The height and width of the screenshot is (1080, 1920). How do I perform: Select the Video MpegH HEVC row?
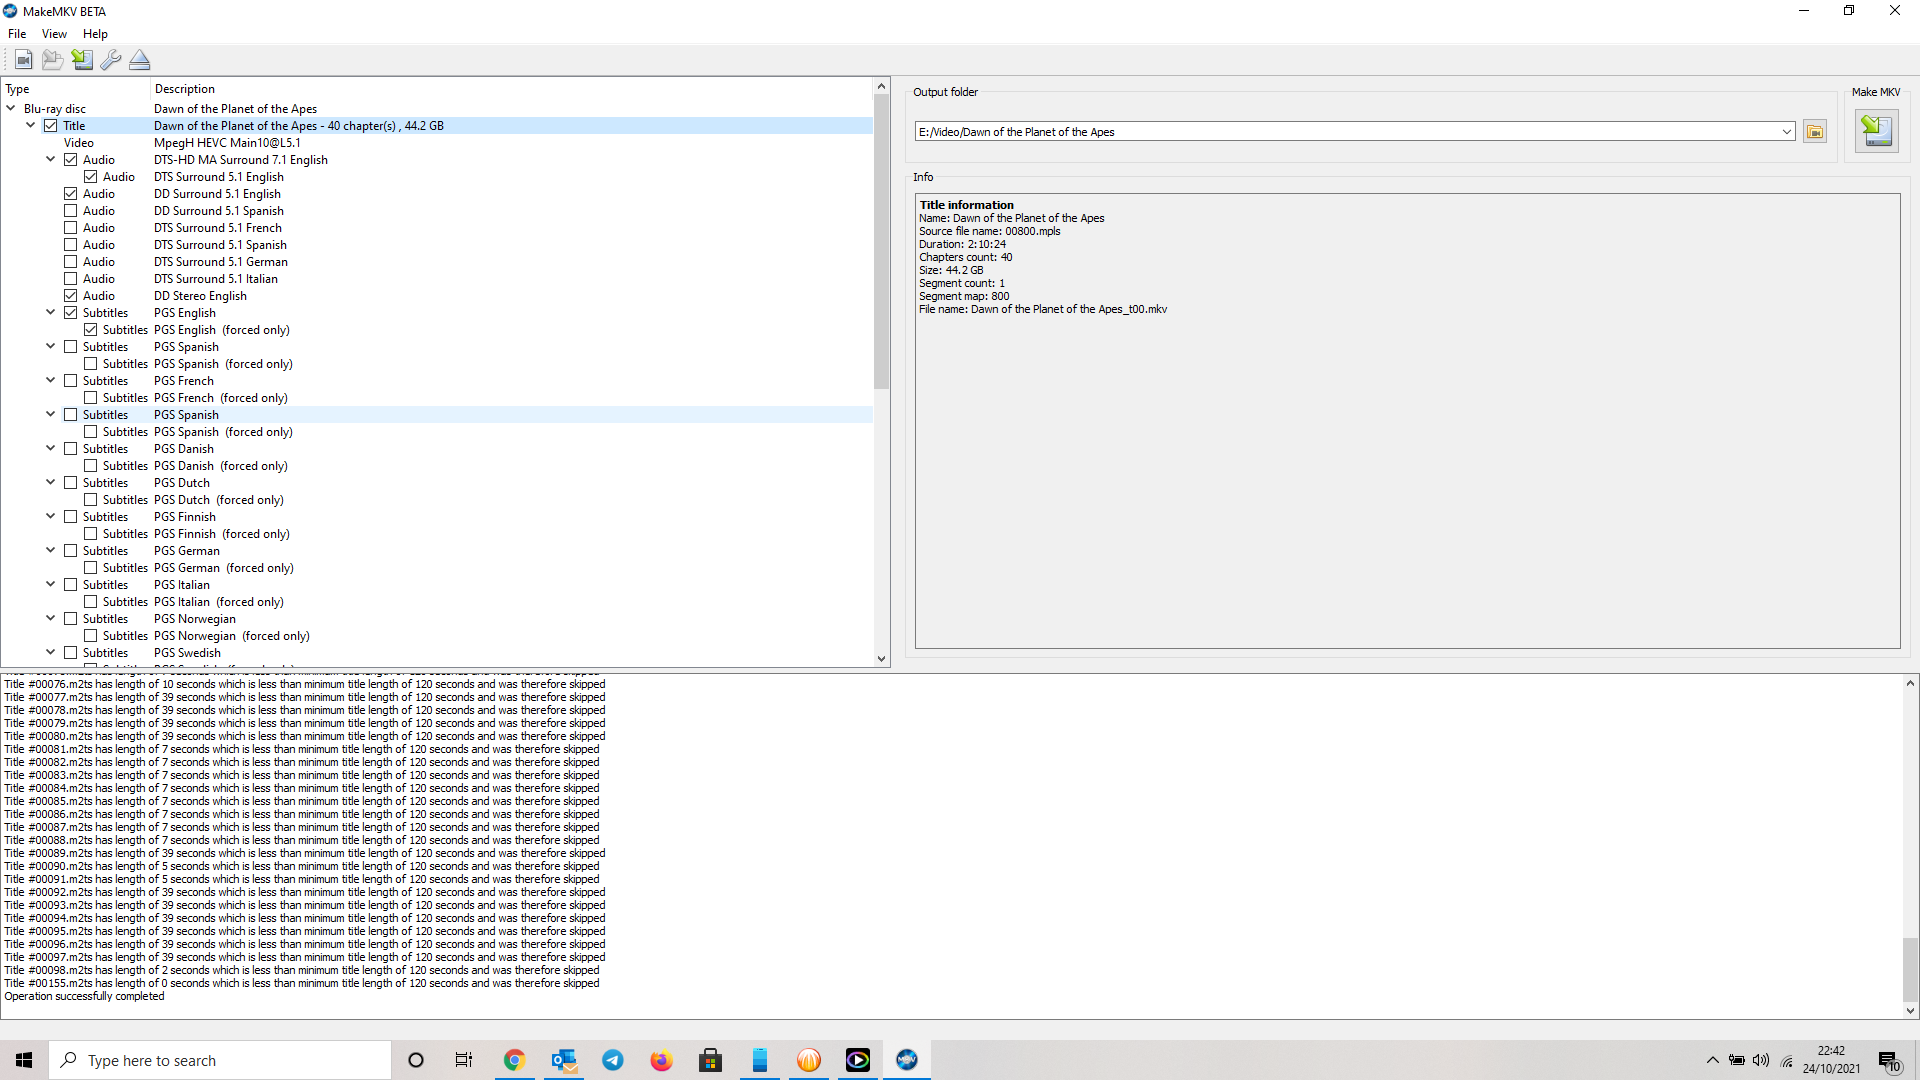pyautogui.click(x=437, y=143)
